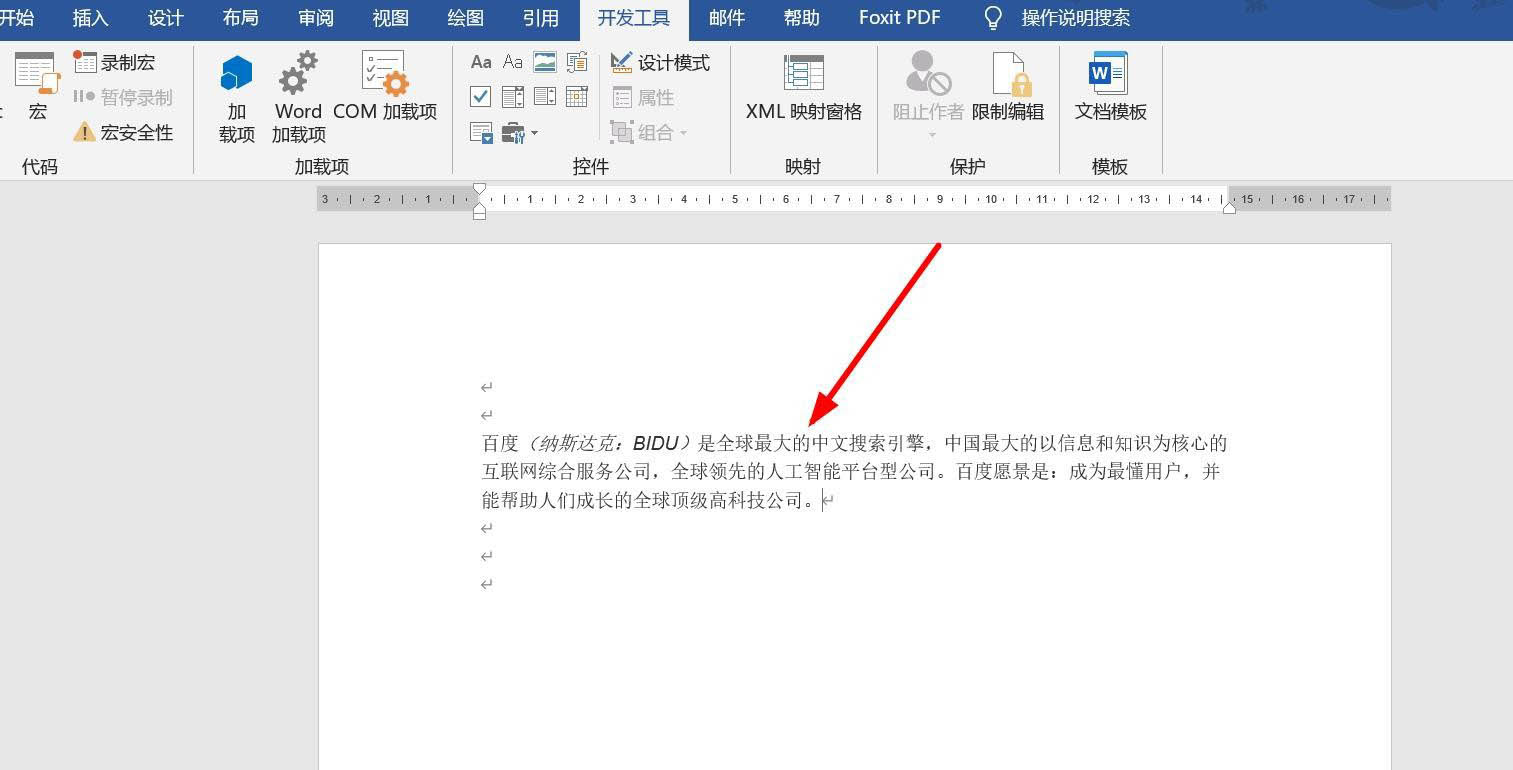This screenshot has height=770, width=1513.
Task: Click the first line indent marker on ruler
Action: click(x=479, y=189)
